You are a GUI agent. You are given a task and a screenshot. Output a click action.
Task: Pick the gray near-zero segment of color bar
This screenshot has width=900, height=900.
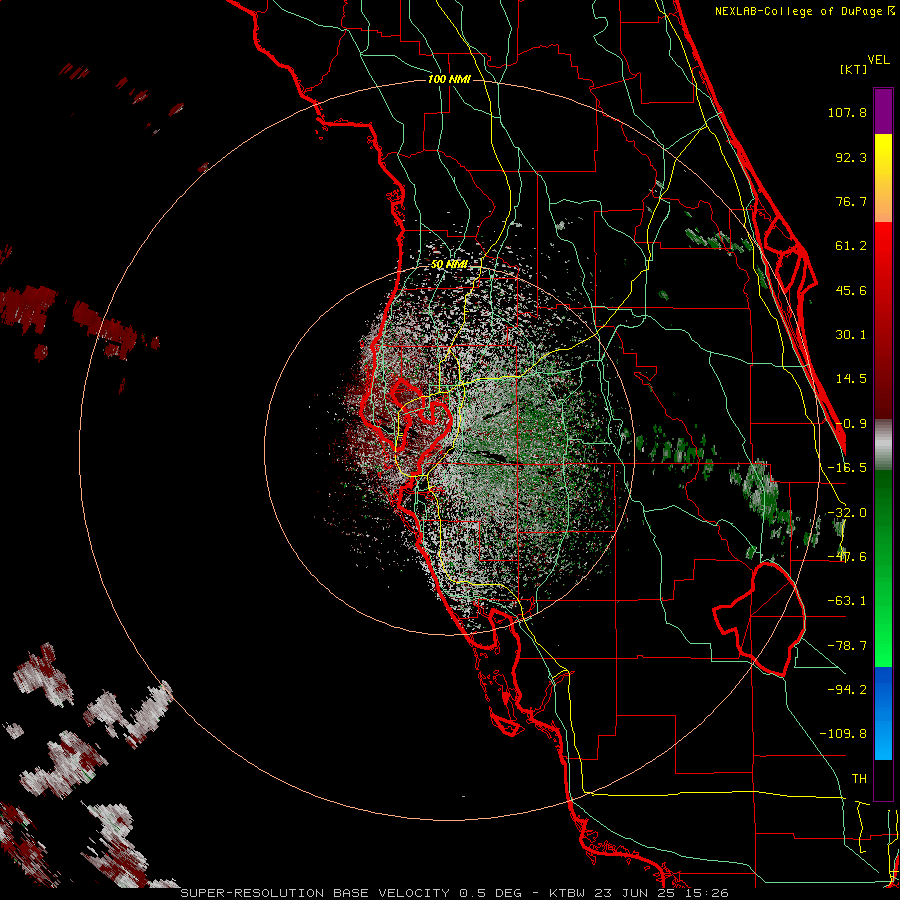tap(883, 445)
